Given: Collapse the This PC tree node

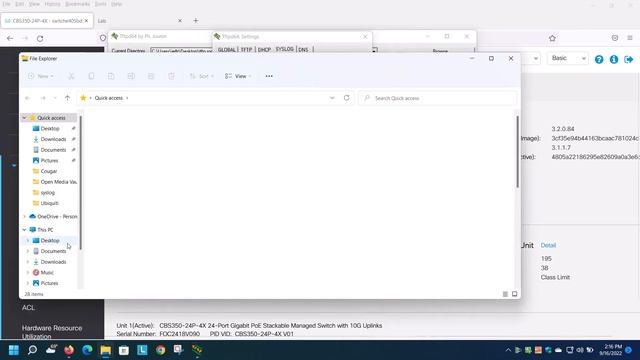Looking at the screenshot, I should point(24,230).
